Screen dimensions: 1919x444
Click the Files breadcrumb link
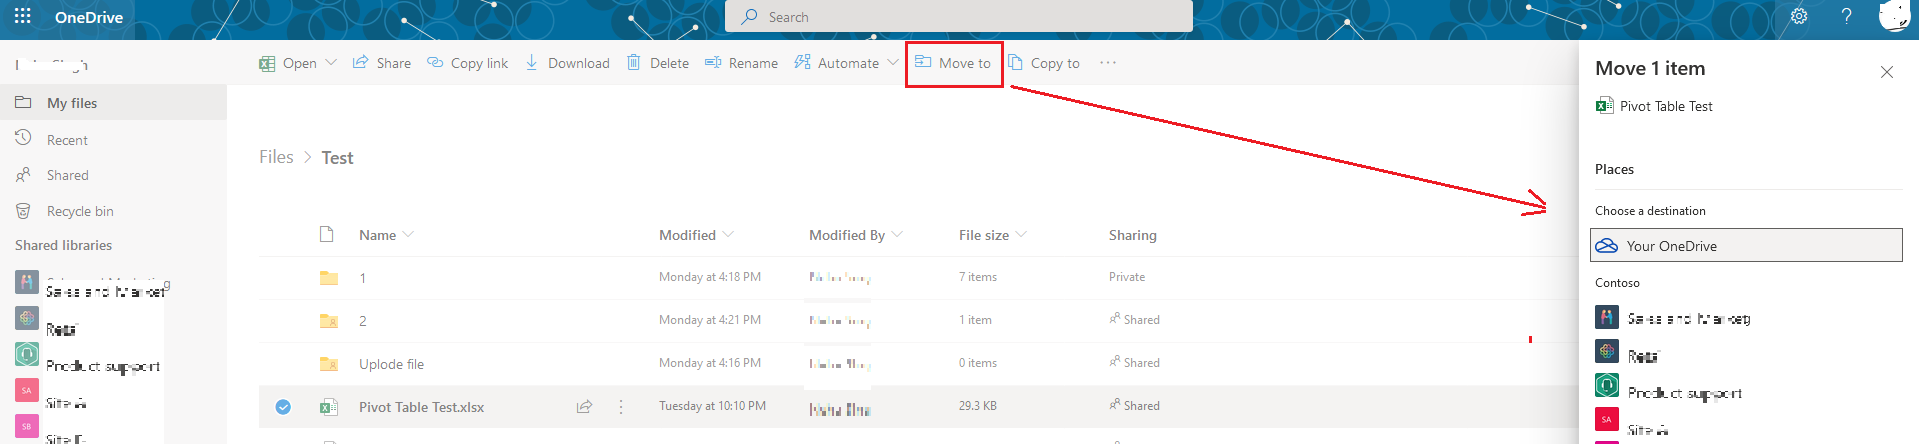276,157
